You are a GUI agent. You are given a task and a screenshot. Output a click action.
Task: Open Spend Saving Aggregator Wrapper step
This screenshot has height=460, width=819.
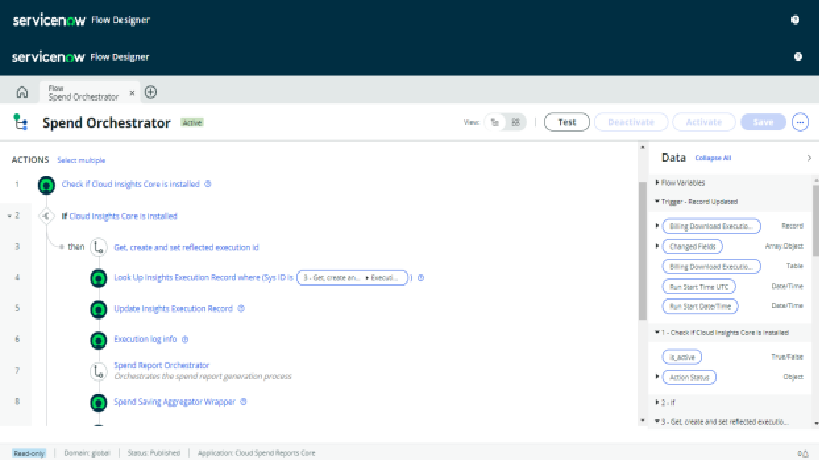[x=175, y=402]
